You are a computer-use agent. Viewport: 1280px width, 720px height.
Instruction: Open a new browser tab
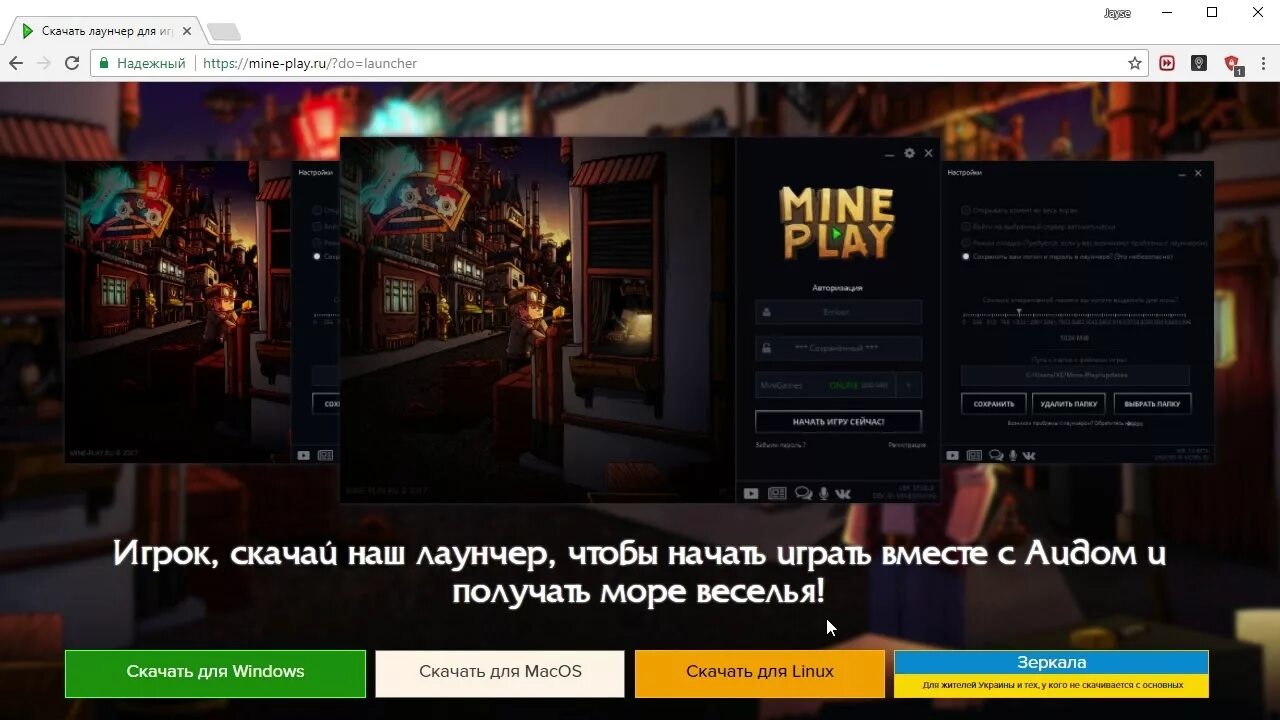click(x=222, y=32)
